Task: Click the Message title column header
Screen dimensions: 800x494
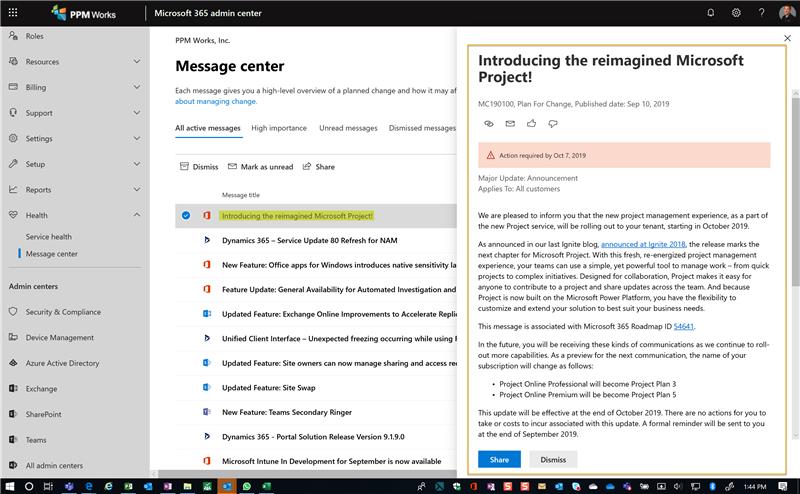Action: 241,195
